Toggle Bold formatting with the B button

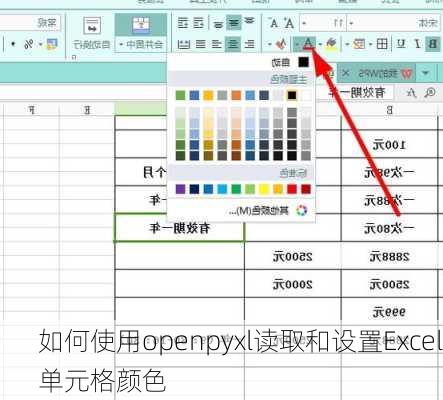pyautogui.click(x=433, y=44)
